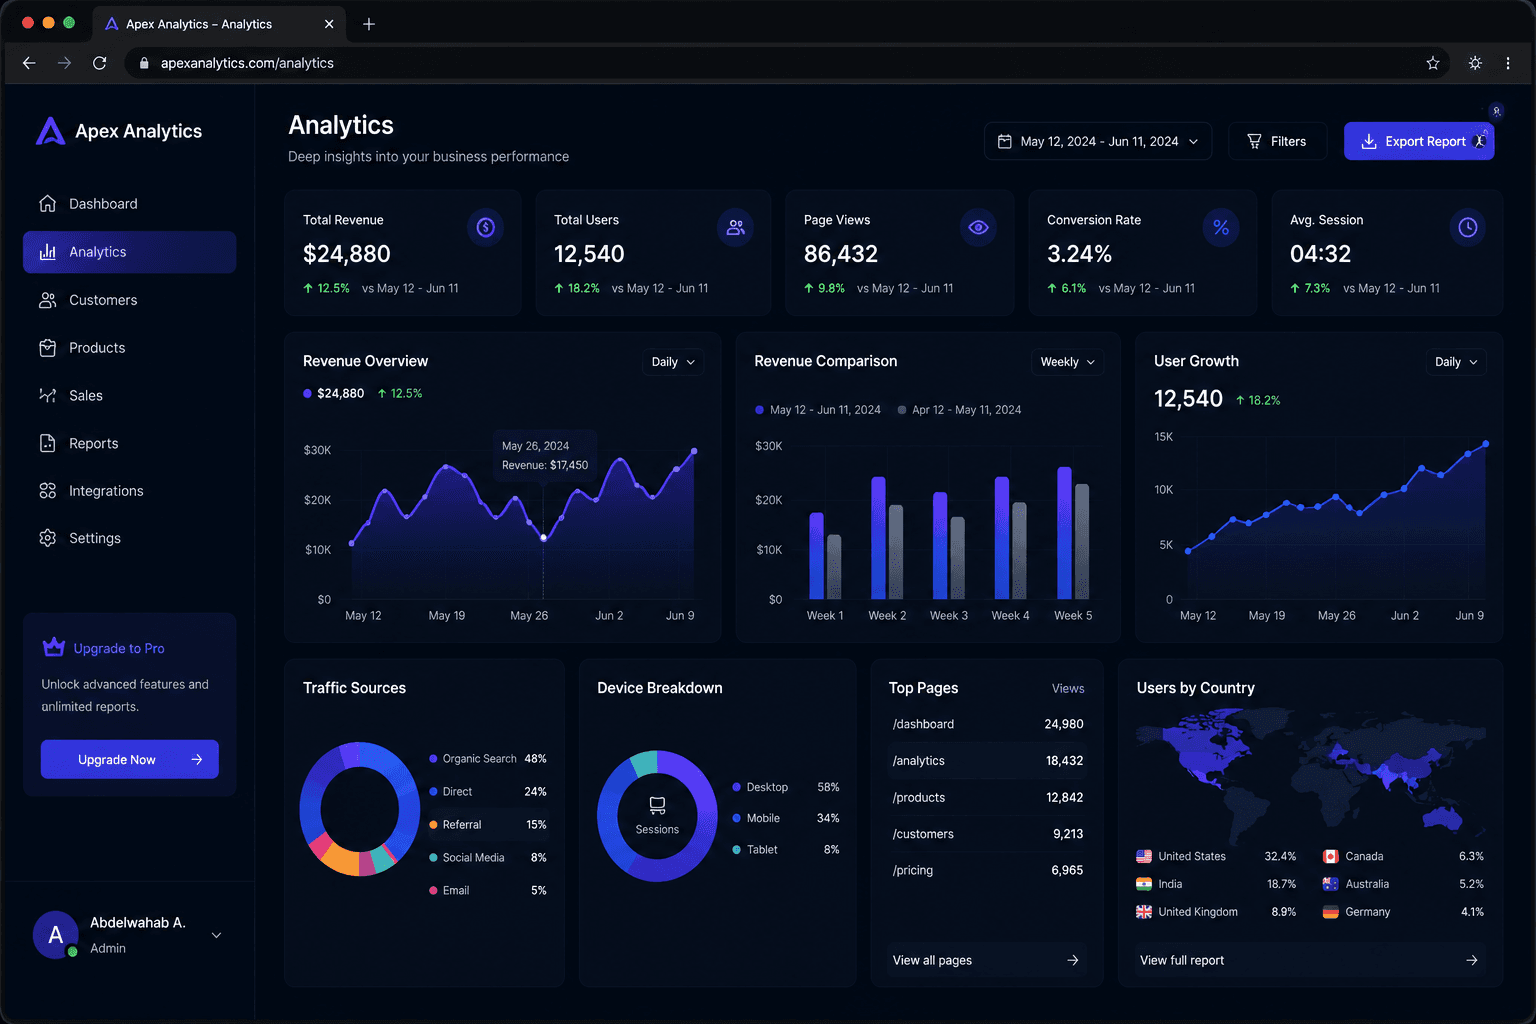Viewport: 1536px width, 1024px height.
Task: Open Revenue Overview Daily dropdown
Action: click(x=673, y=362)
